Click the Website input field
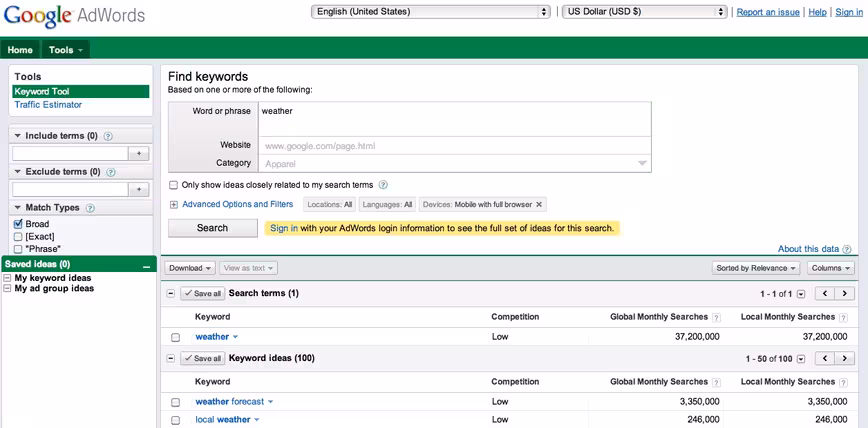 pos(454,146)
